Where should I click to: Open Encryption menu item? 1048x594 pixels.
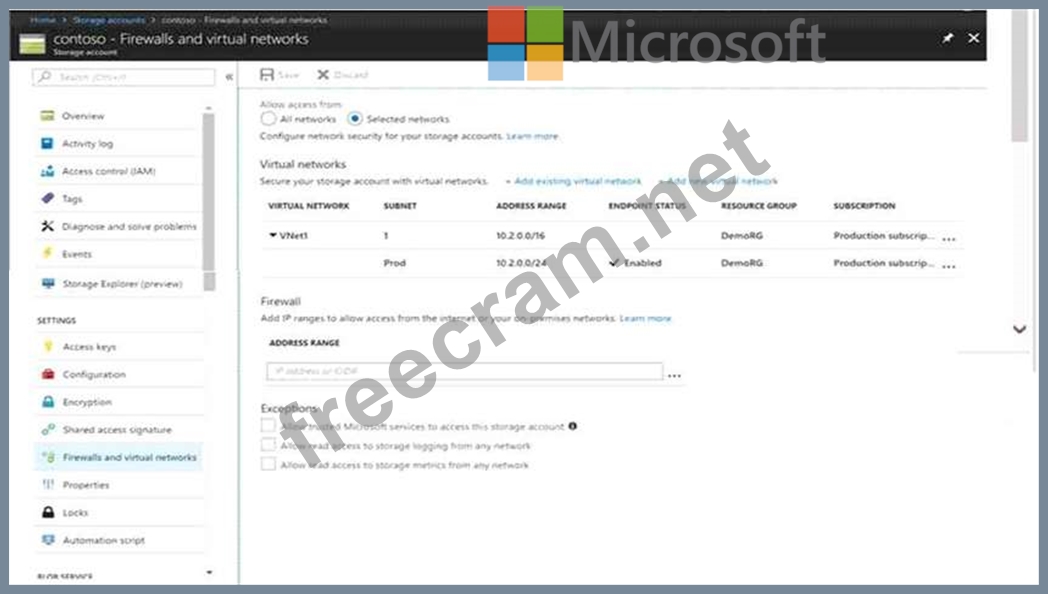point(119,402)
